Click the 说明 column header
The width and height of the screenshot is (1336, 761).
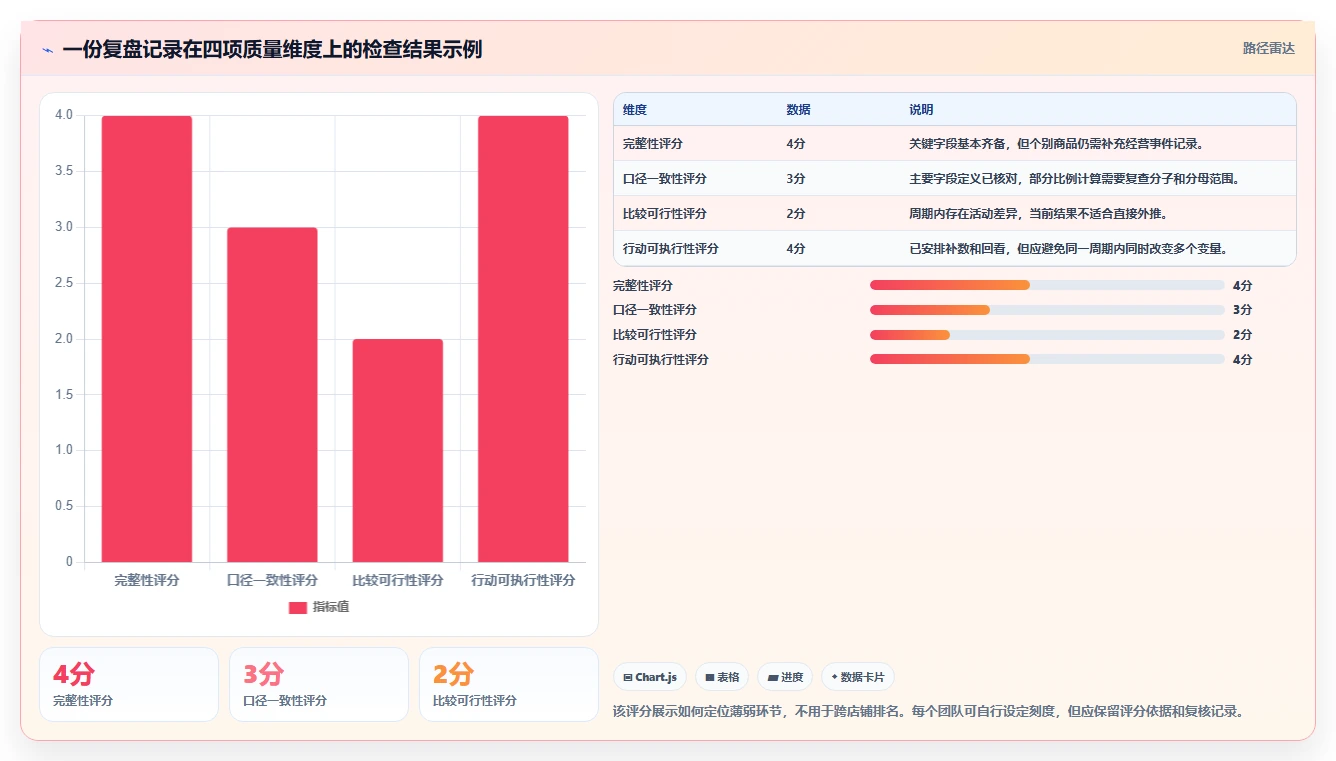pos(921,110)
